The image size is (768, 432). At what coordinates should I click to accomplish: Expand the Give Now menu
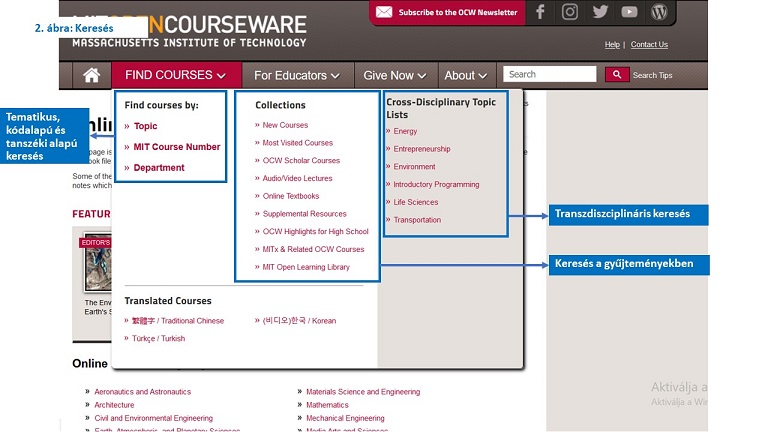click(x=395, y=75)
